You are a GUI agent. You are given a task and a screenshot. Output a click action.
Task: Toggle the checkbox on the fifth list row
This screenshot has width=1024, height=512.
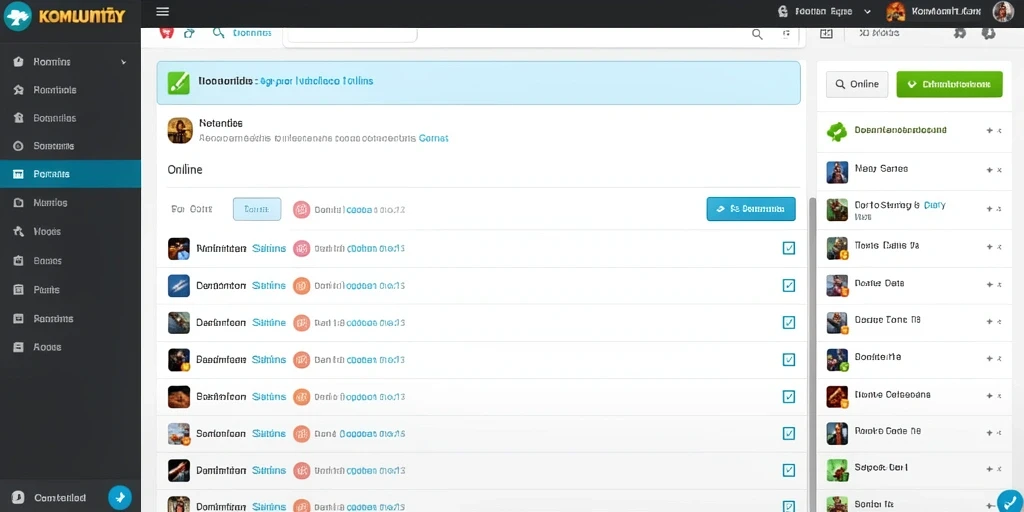[x=789, y=396]
